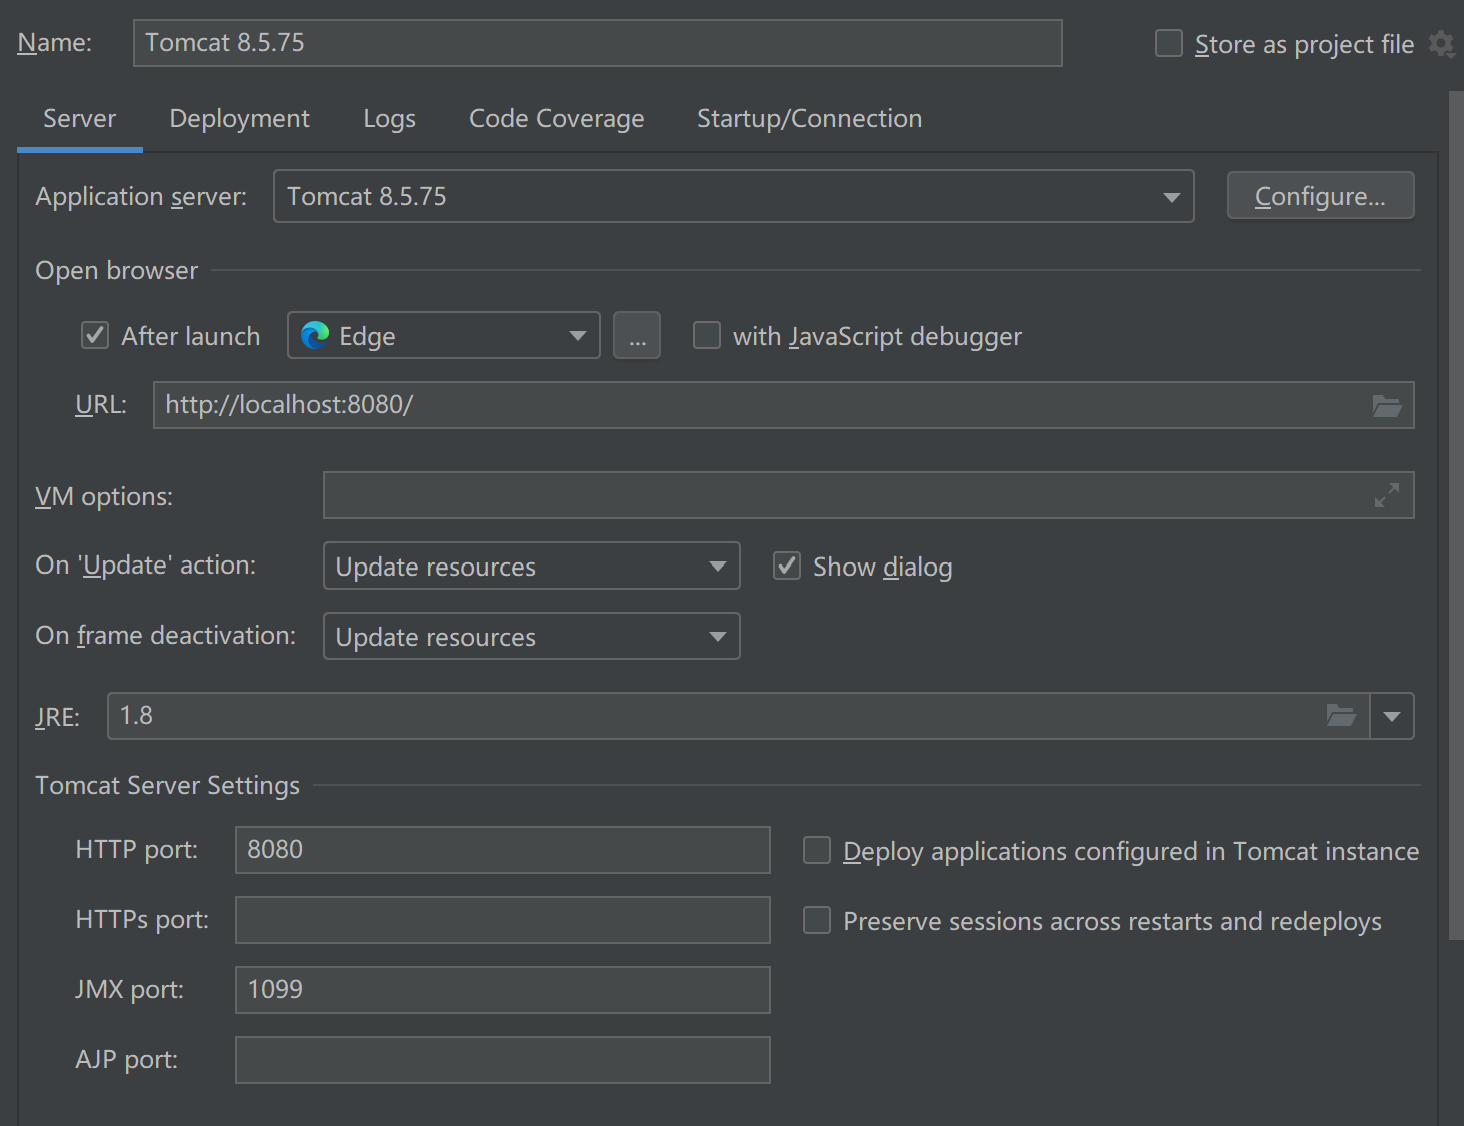Click the 'Tomcat Server Settings' section label
1464x1126 pixels.
168,786
